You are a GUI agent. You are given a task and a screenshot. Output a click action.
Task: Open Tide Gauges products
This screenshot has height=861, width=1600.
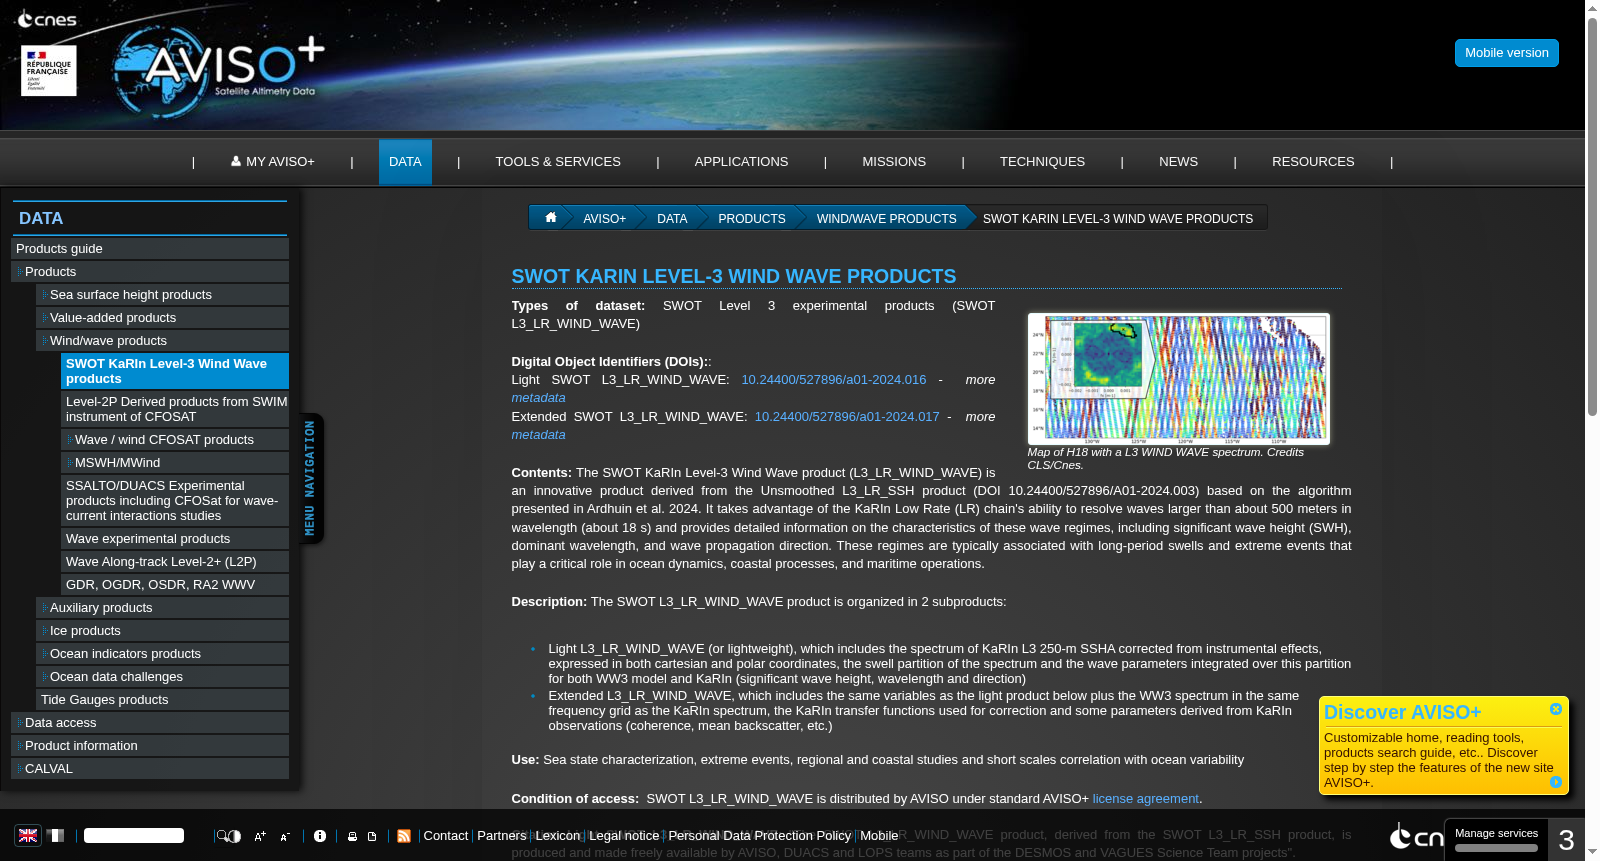163,700
